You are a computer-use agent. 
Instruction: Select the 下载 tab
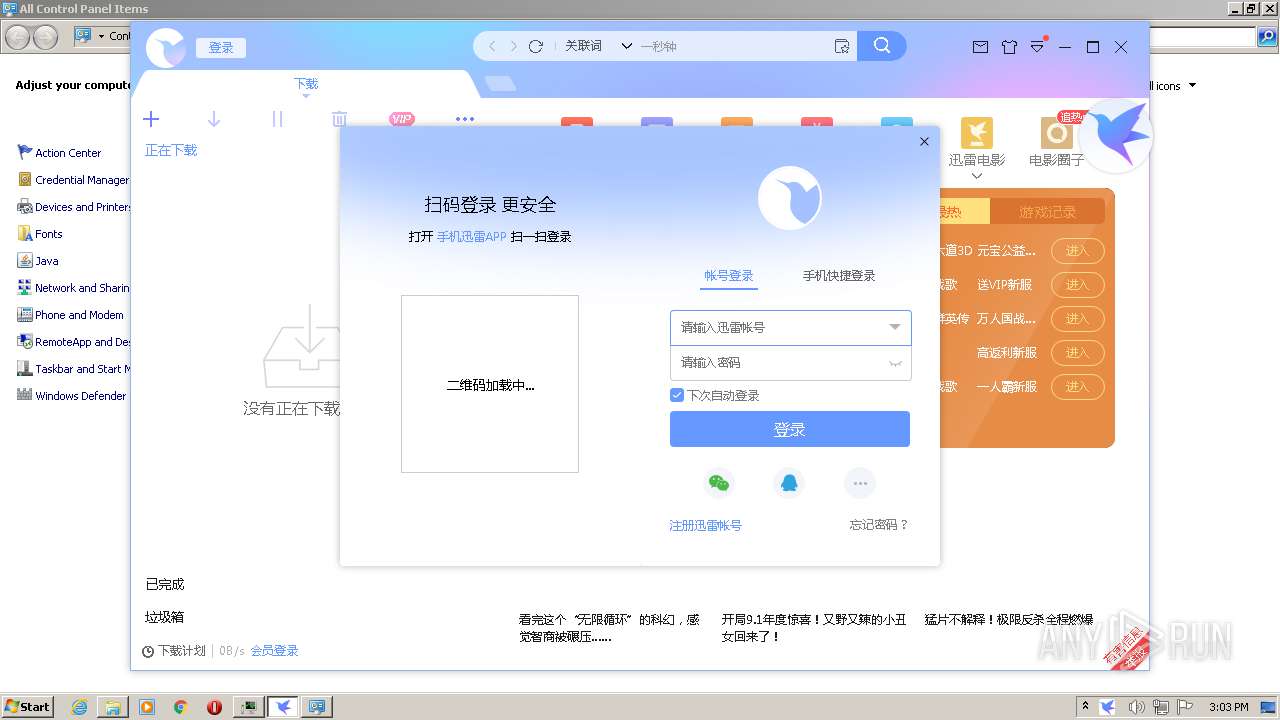306,84
